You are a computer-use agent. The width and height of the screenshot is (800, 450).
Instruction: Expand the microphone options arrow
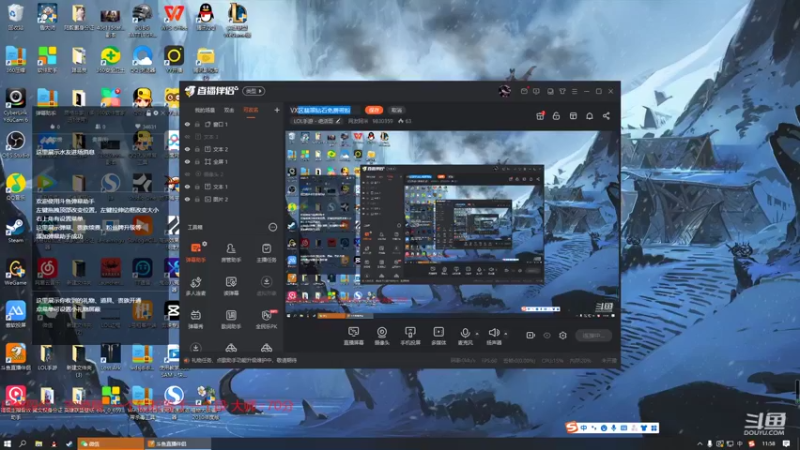point(477,334)
